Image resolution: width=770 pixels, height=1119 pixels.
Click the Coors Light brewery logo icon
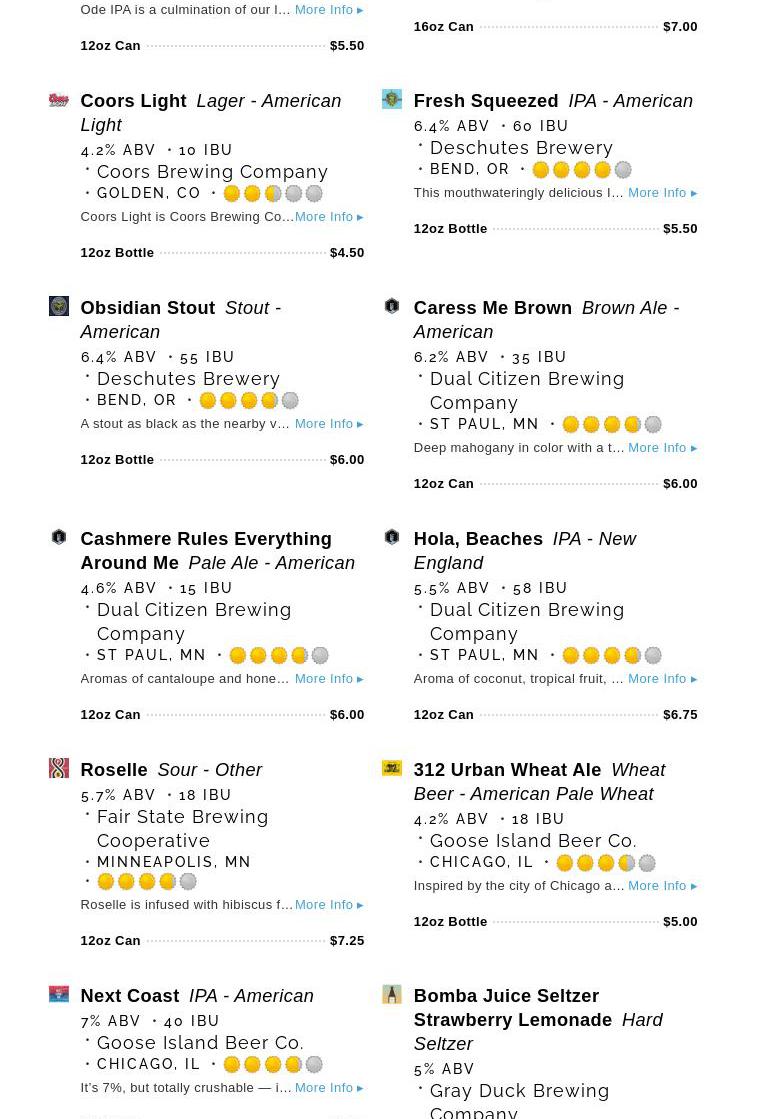click(x=59, y=100)
